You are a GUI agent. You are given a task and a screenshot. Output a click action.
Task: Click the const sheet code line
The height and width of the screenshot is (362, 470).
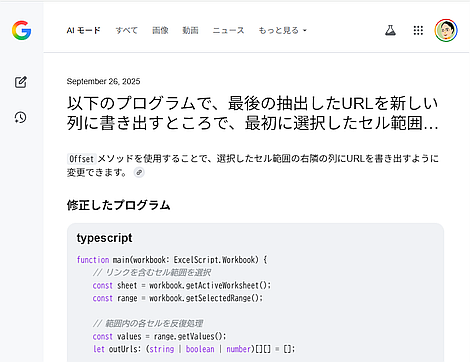(x=182, y=286)
